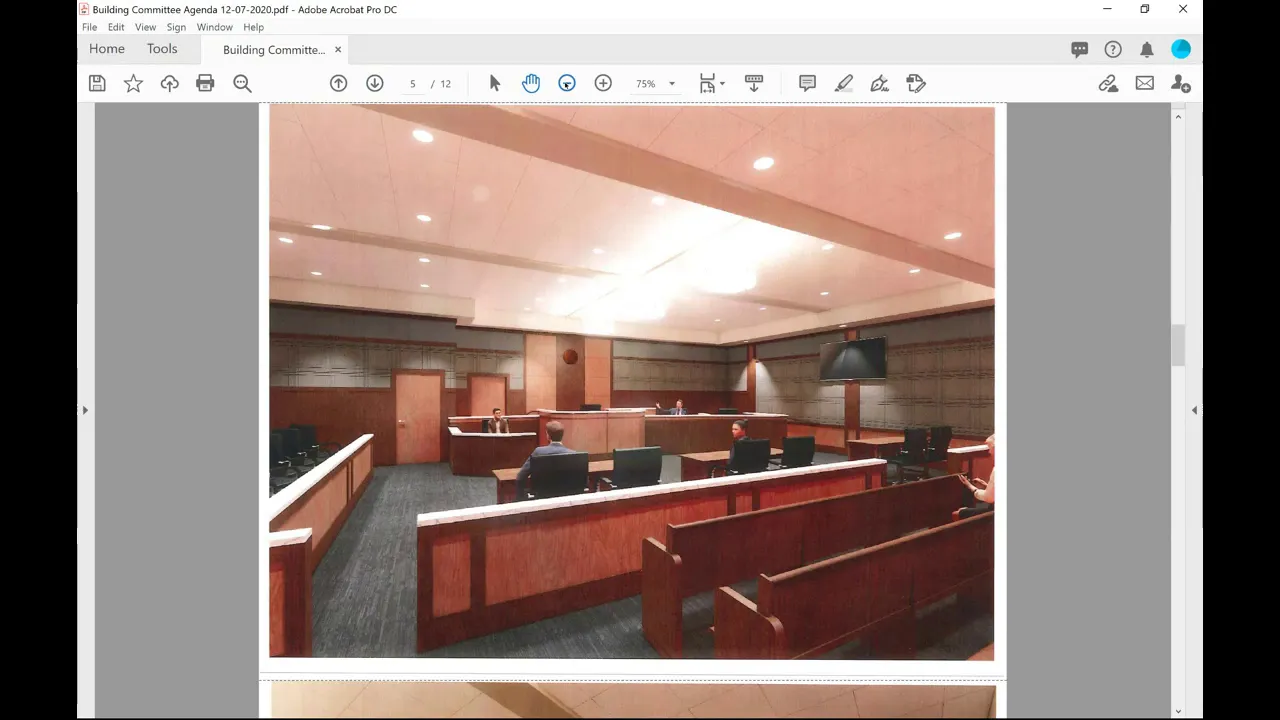Send file by email envelope icon
Viewport: 1280px width, 720px height.
pos(1145,84)
